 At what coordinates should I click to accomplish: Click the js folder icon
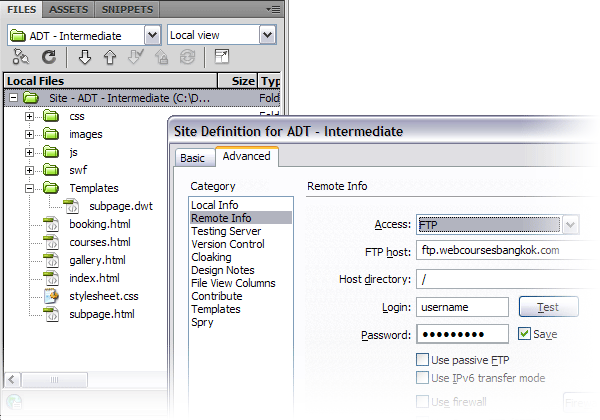point(51,152)
